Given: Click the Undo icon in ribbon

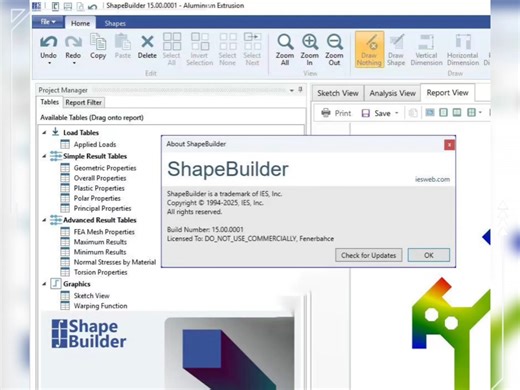Looking at the screenshot, I should pyautogui.click(x=48, y=42).
